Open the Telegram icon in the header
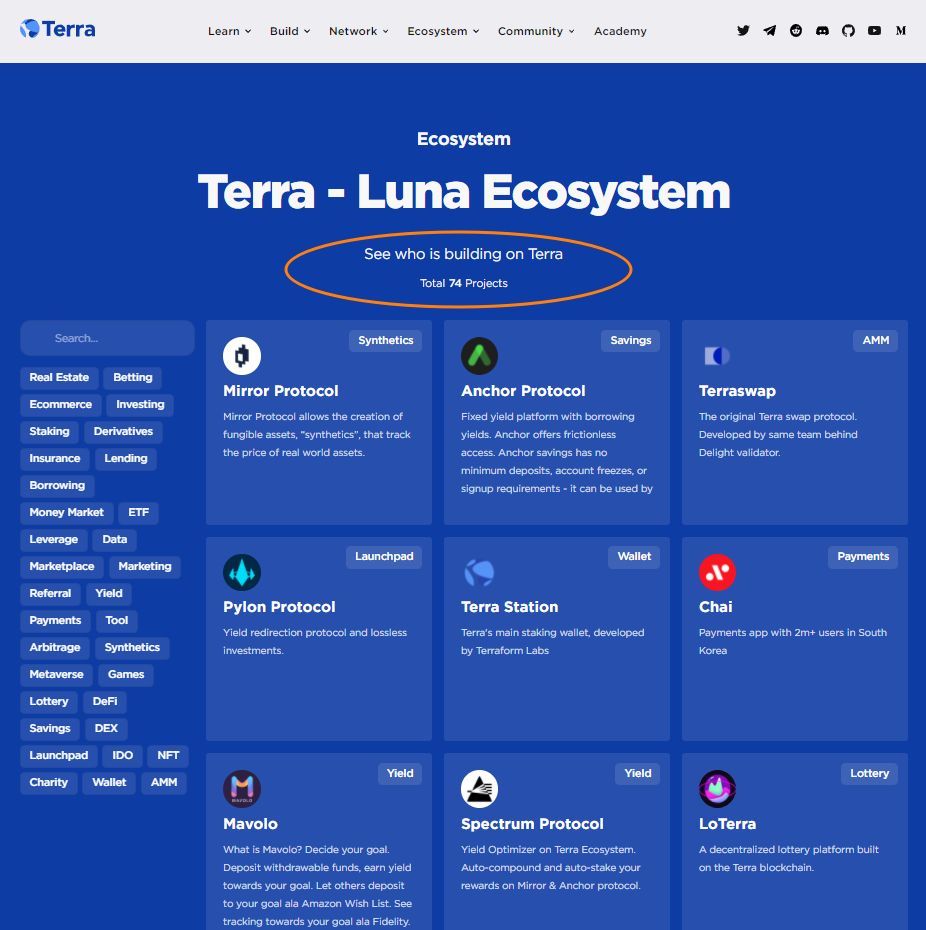The width and height of the screenshot is (926, 930). [769, 31]
